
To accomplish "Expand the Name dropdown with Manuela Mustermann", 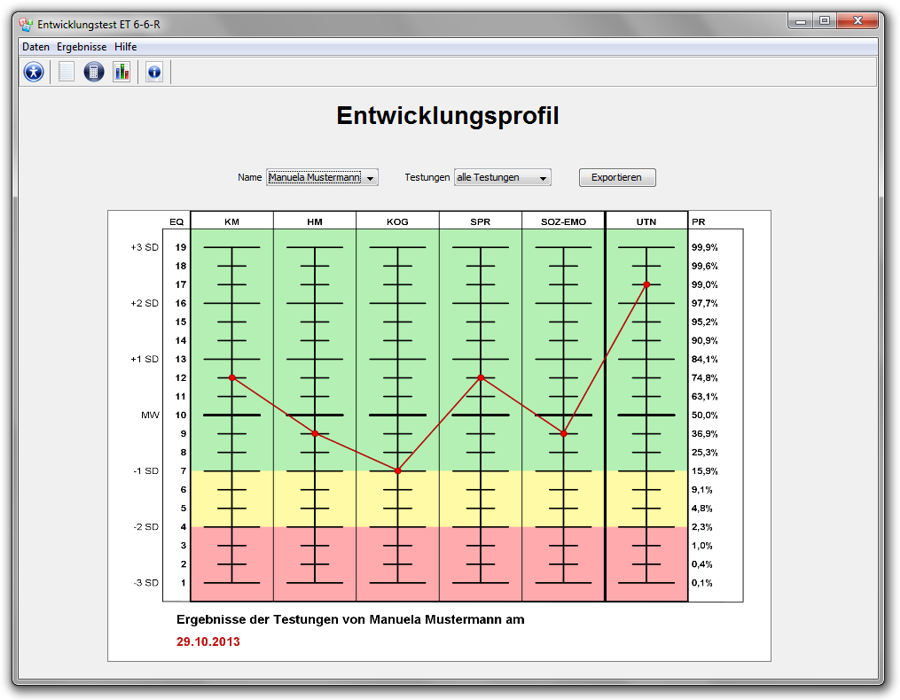I will click(x=322, y=178).
